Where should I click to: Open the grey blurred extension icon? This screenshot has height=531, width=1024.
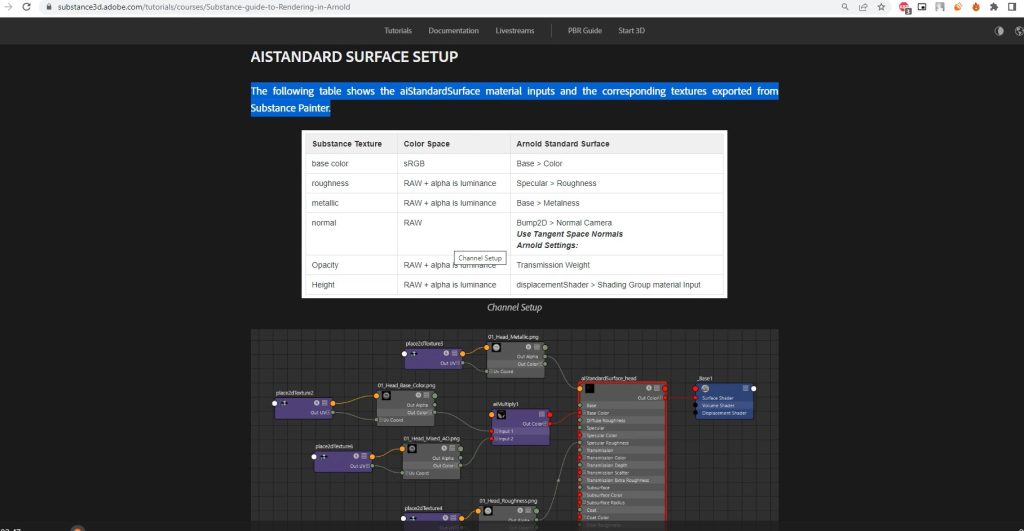click(x=940, y=7)
